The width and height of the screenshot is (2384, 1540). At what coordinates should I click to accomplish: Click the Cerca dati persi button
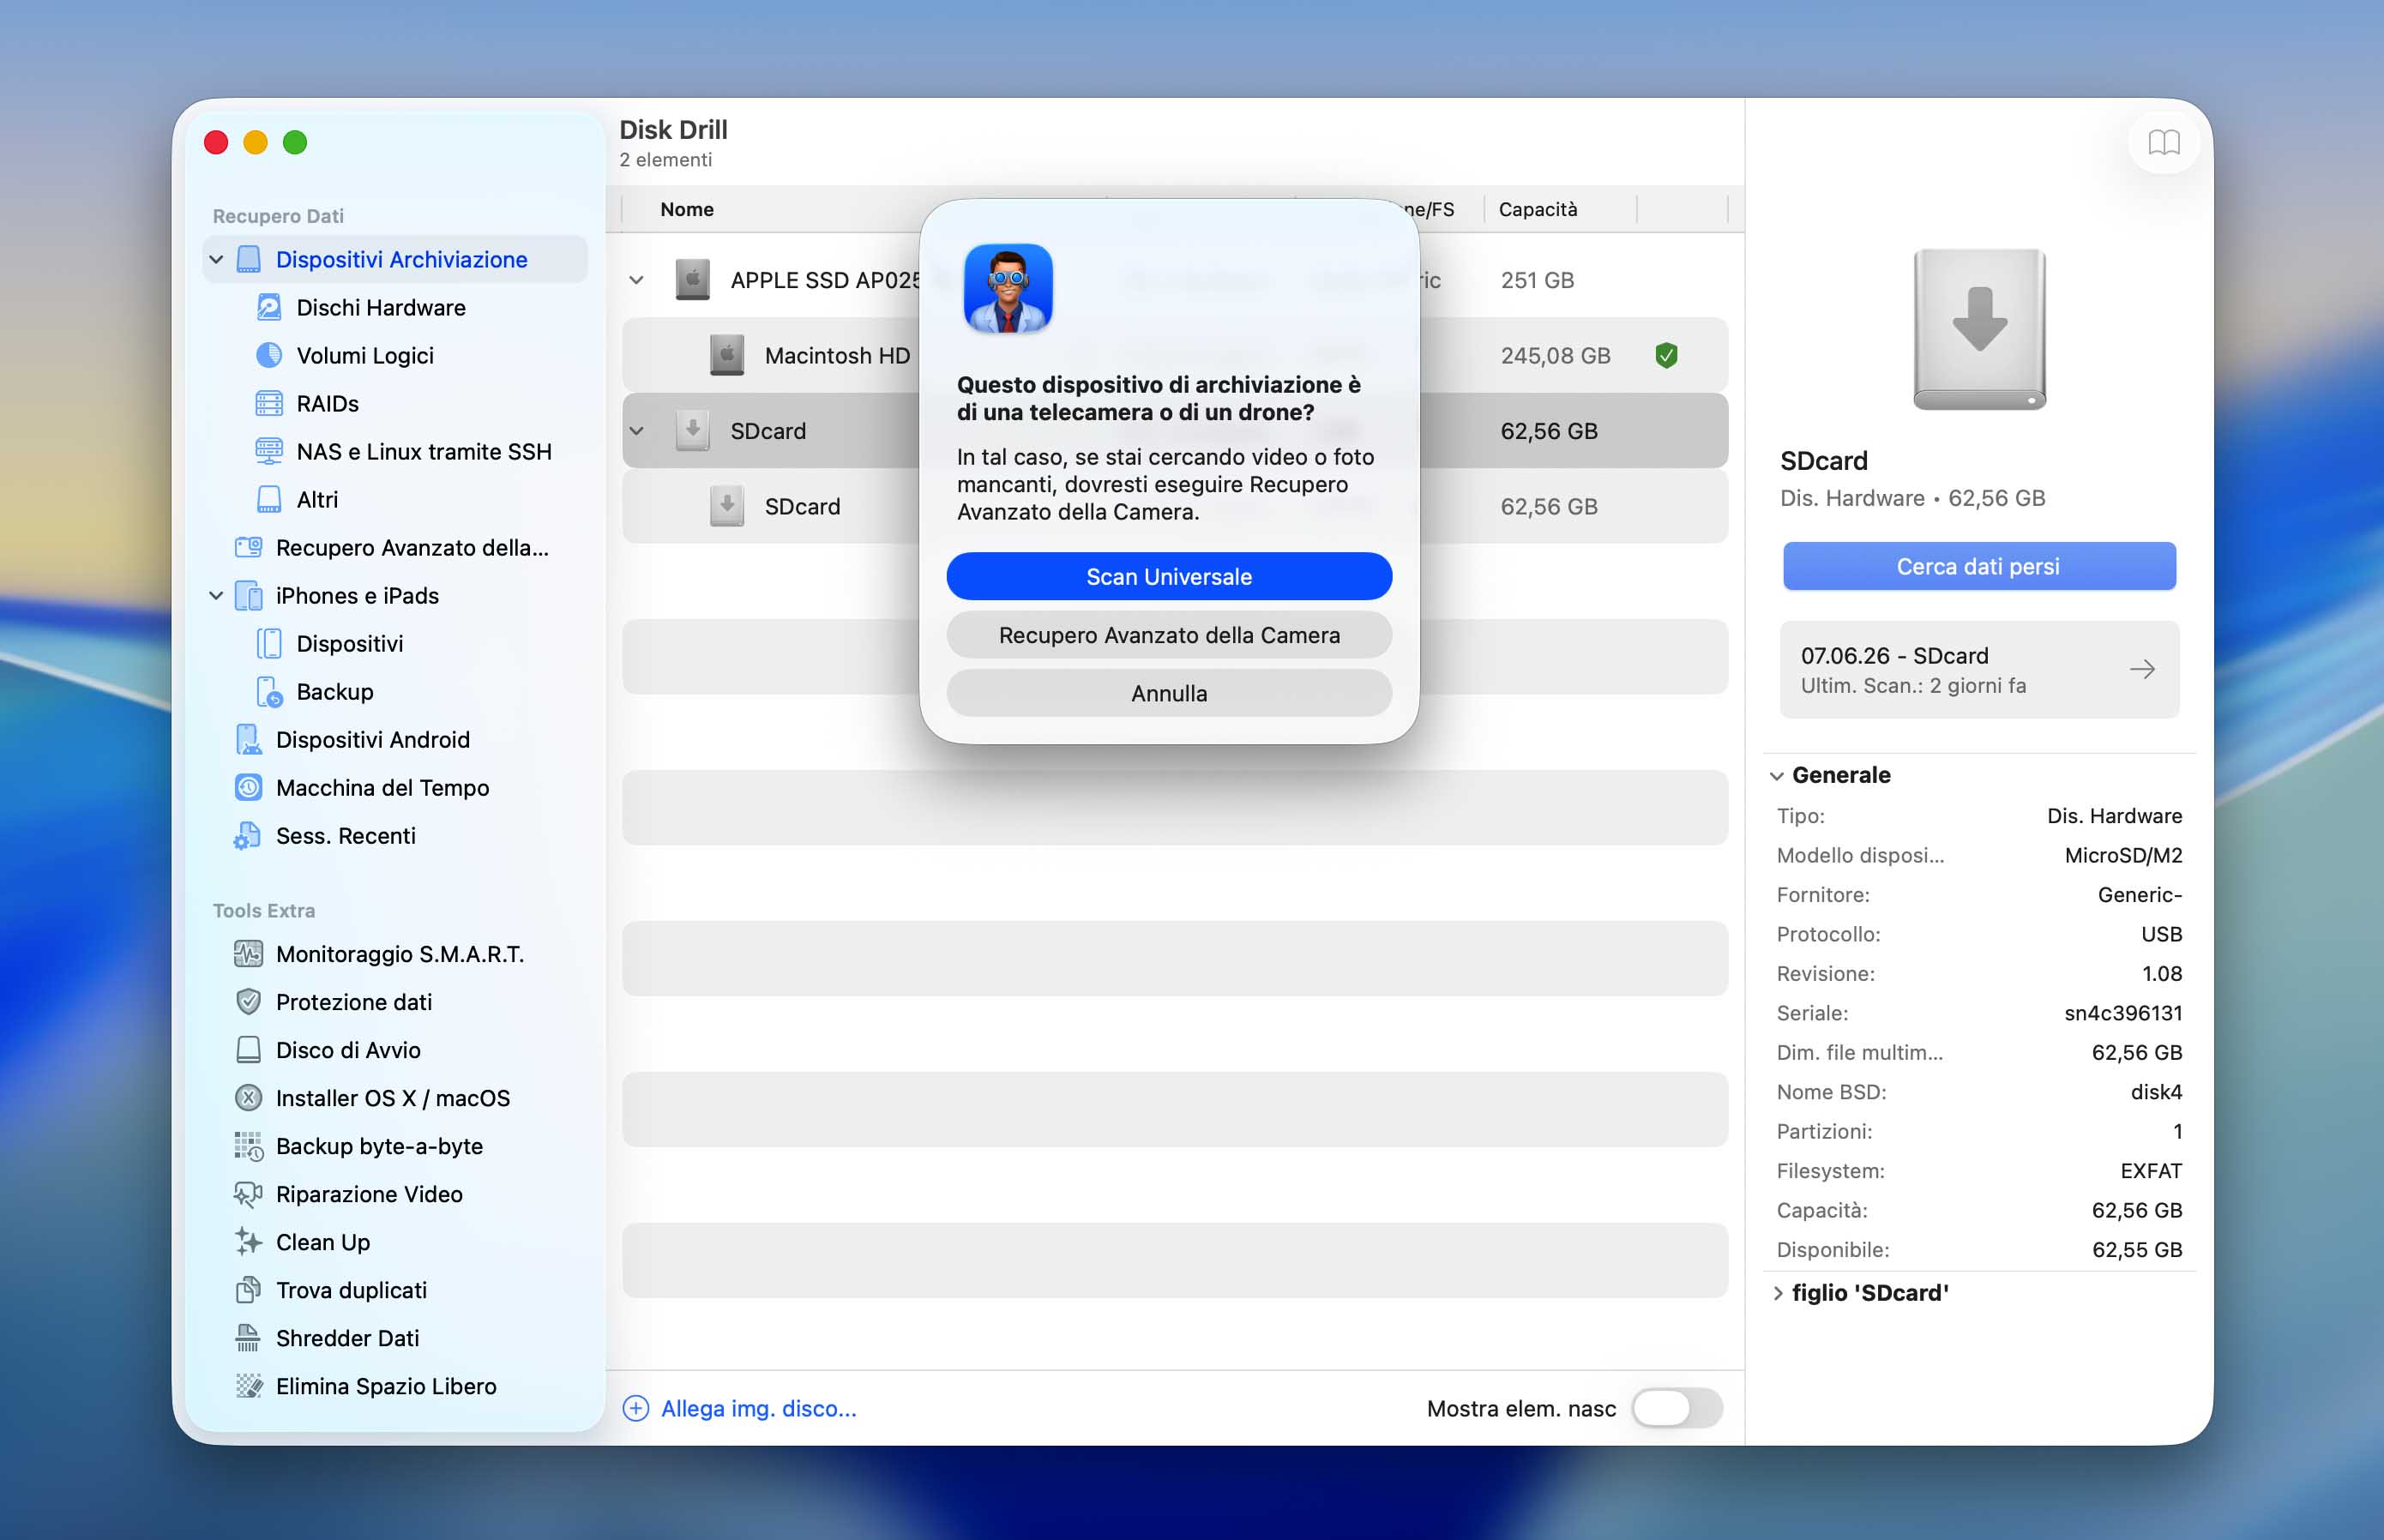click(1979, 566)
